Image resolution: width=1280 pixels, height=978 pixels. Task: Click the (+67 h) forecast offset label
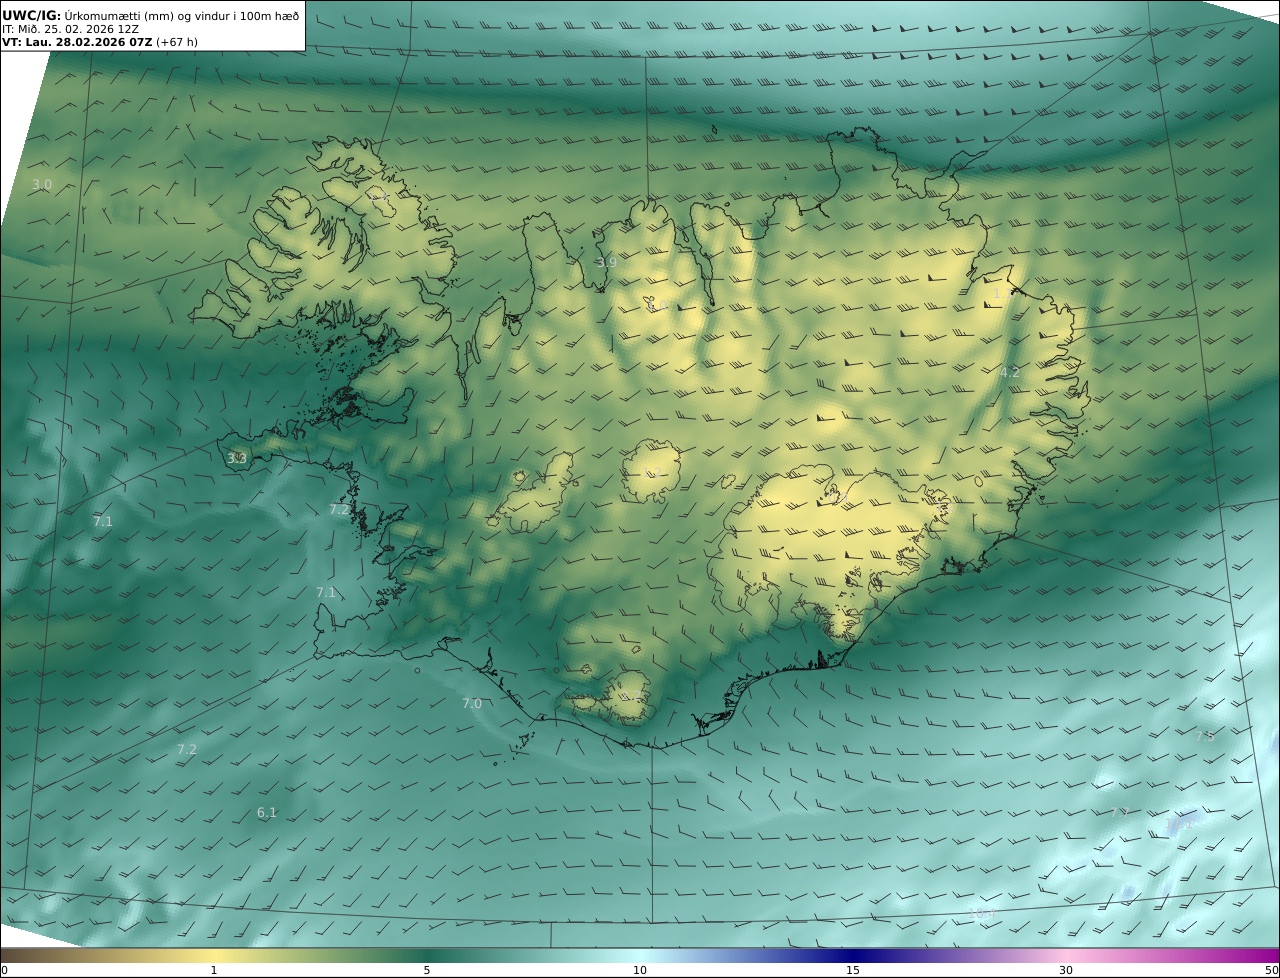(x=177, y=42)
